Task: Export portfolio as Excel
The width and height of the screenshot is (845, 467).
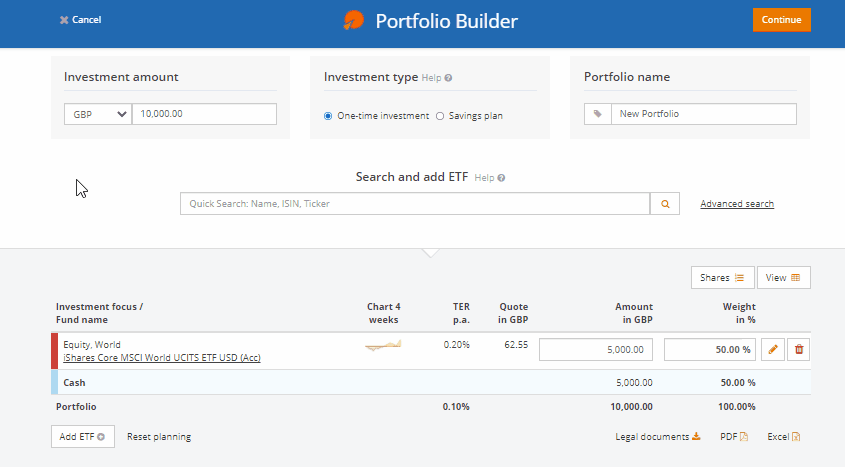Action: point(784,437)
